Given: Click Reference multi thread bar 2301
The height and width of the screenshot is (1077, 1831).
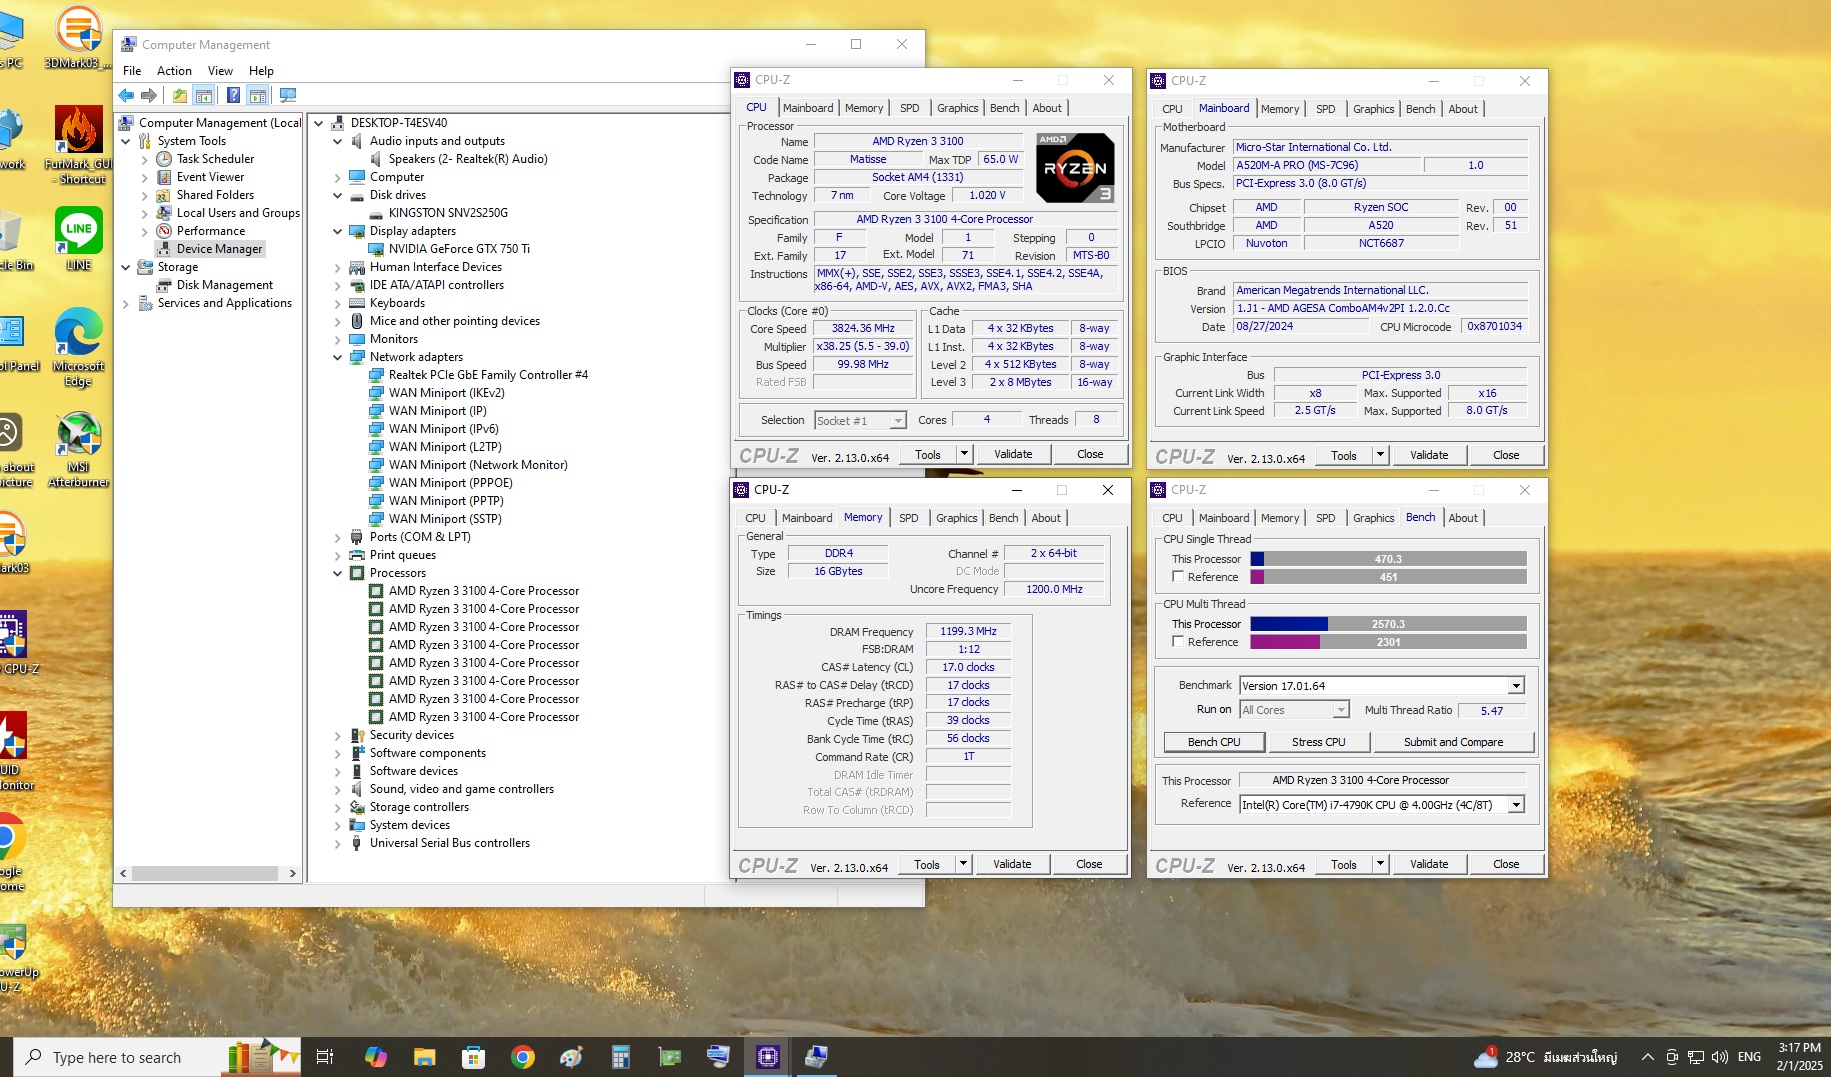Looking at the screenshot, I should point(1388,642).
